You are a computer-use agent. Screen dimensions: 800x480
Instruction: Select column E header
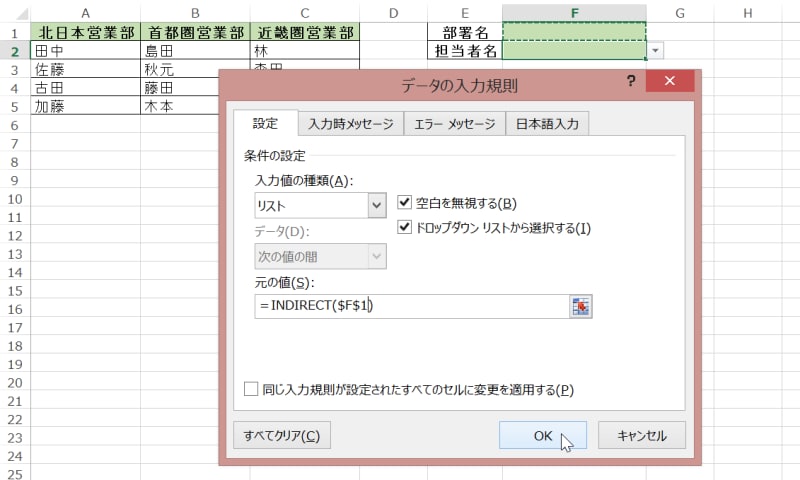[x=465, y=13]
